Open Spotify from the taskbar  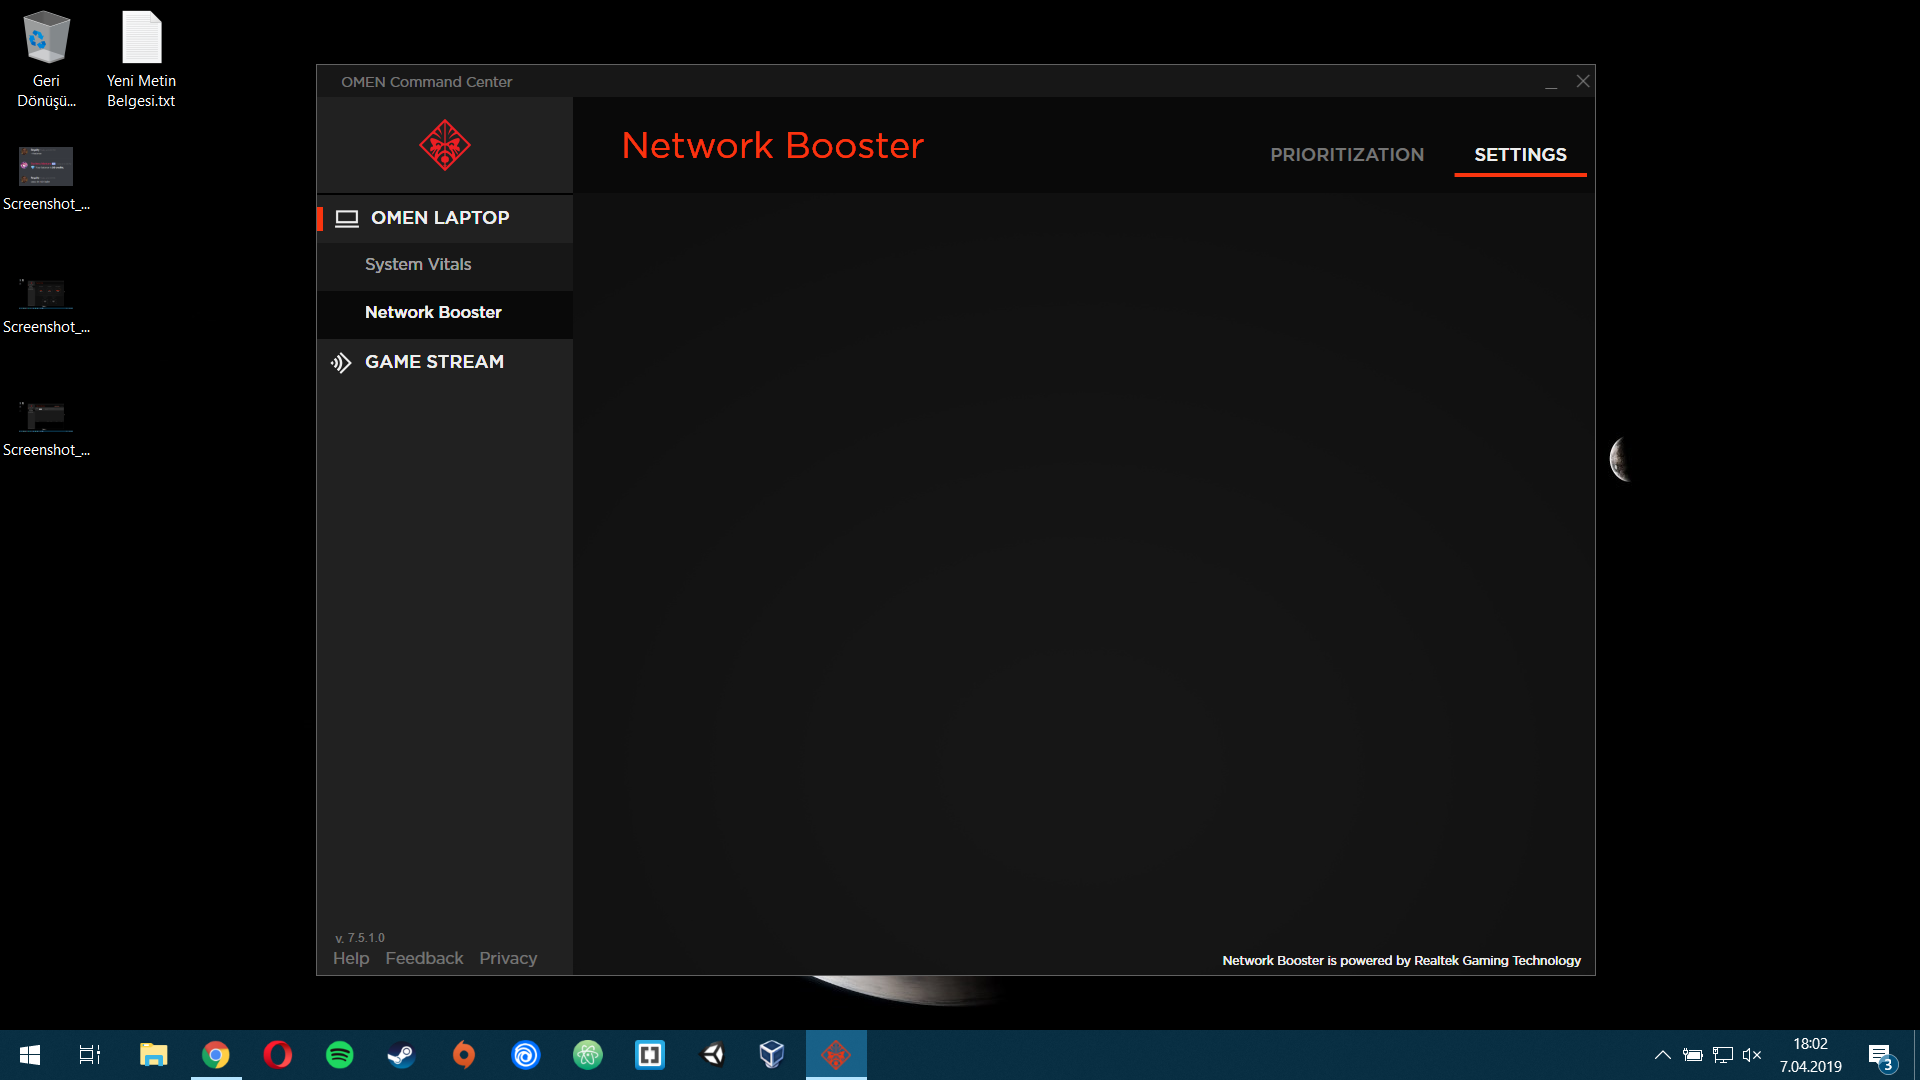click(x=340, y=1055)
